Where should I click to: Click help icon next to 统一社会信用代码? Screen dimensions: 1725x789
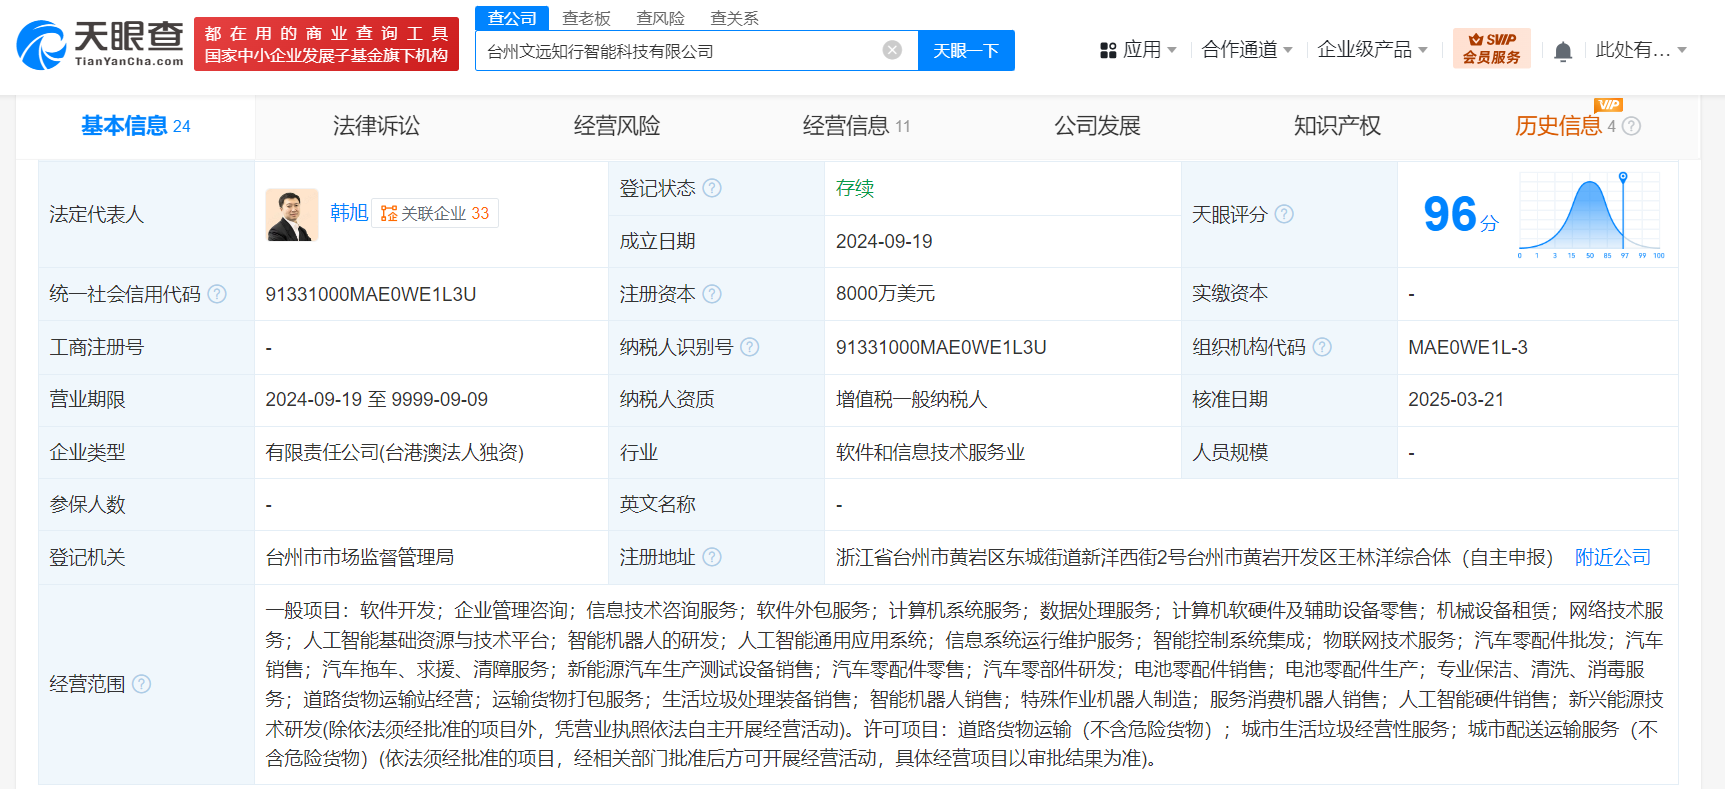[217, 294]
